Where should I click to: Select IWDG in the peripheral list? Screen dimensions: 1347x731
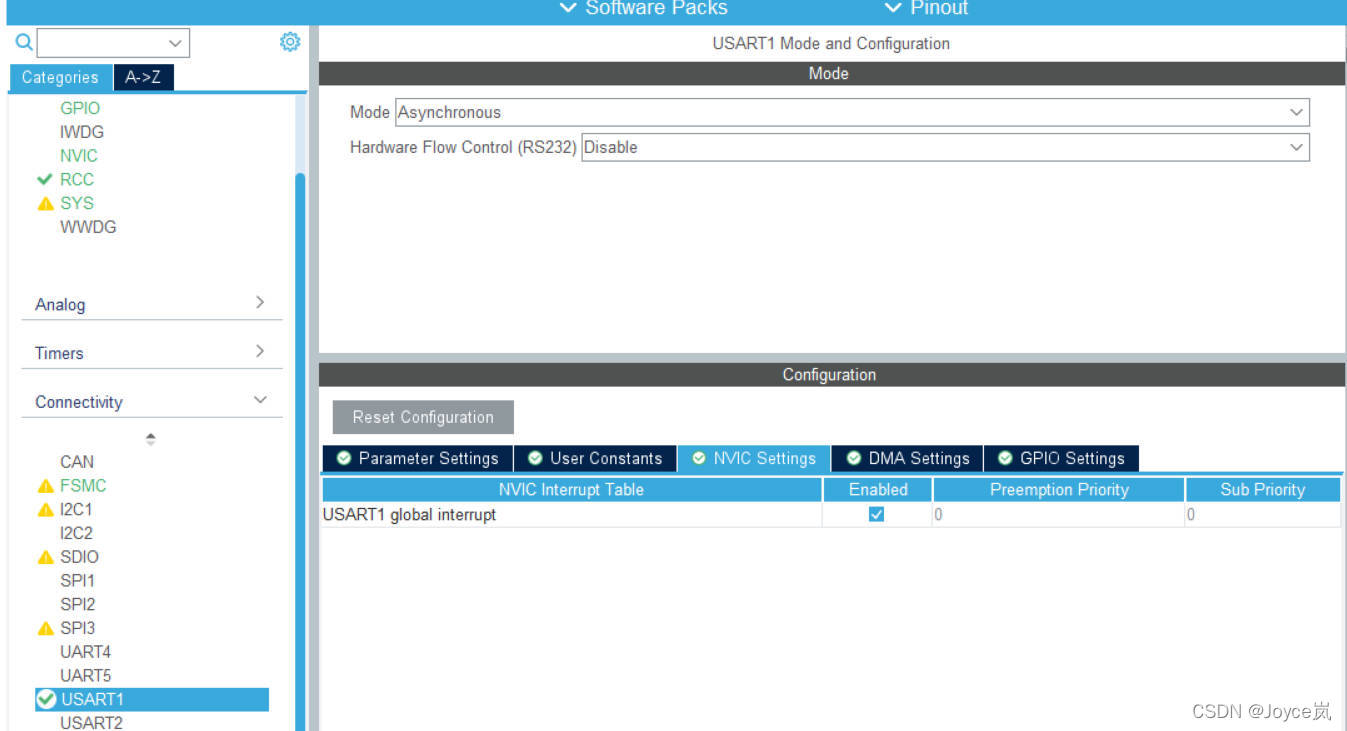coord(82,132)
